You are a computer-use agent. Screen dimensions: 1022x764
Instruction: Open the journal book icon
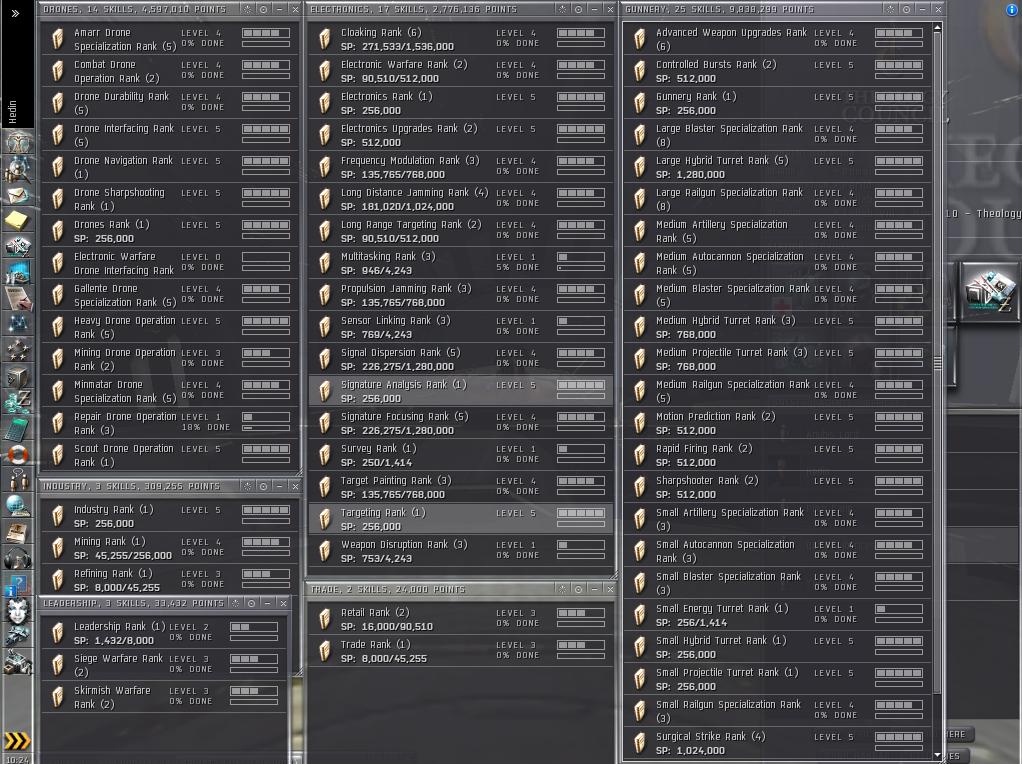click(18, 532)
